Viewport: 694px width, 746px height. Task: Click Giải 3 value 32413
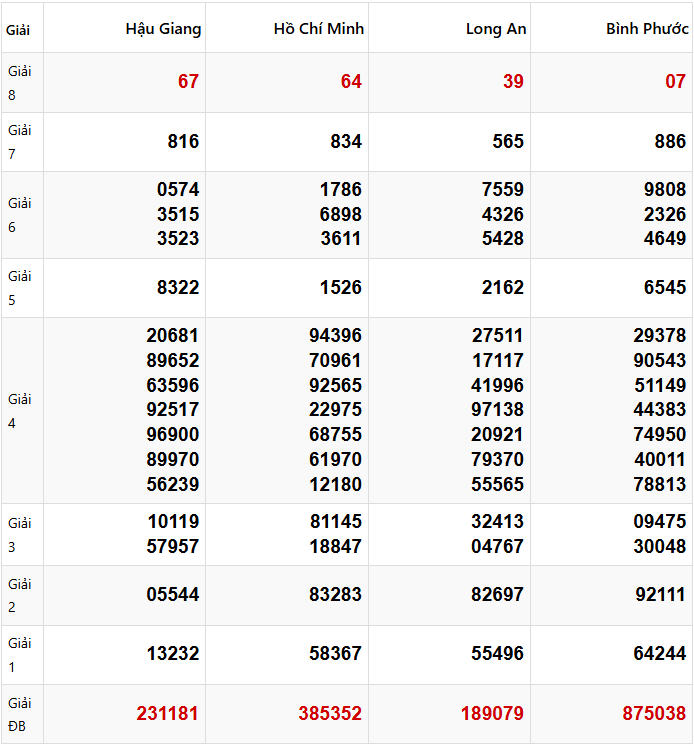(498, 521)
